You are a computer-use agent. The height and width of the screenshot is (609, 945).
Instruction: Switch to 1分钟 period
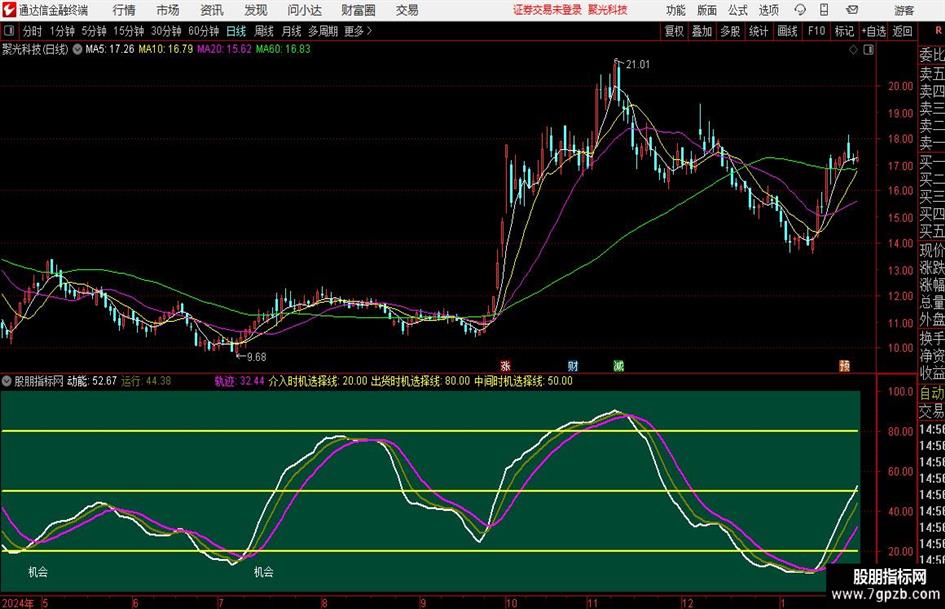pyautogui.click(x=62, y=31)
